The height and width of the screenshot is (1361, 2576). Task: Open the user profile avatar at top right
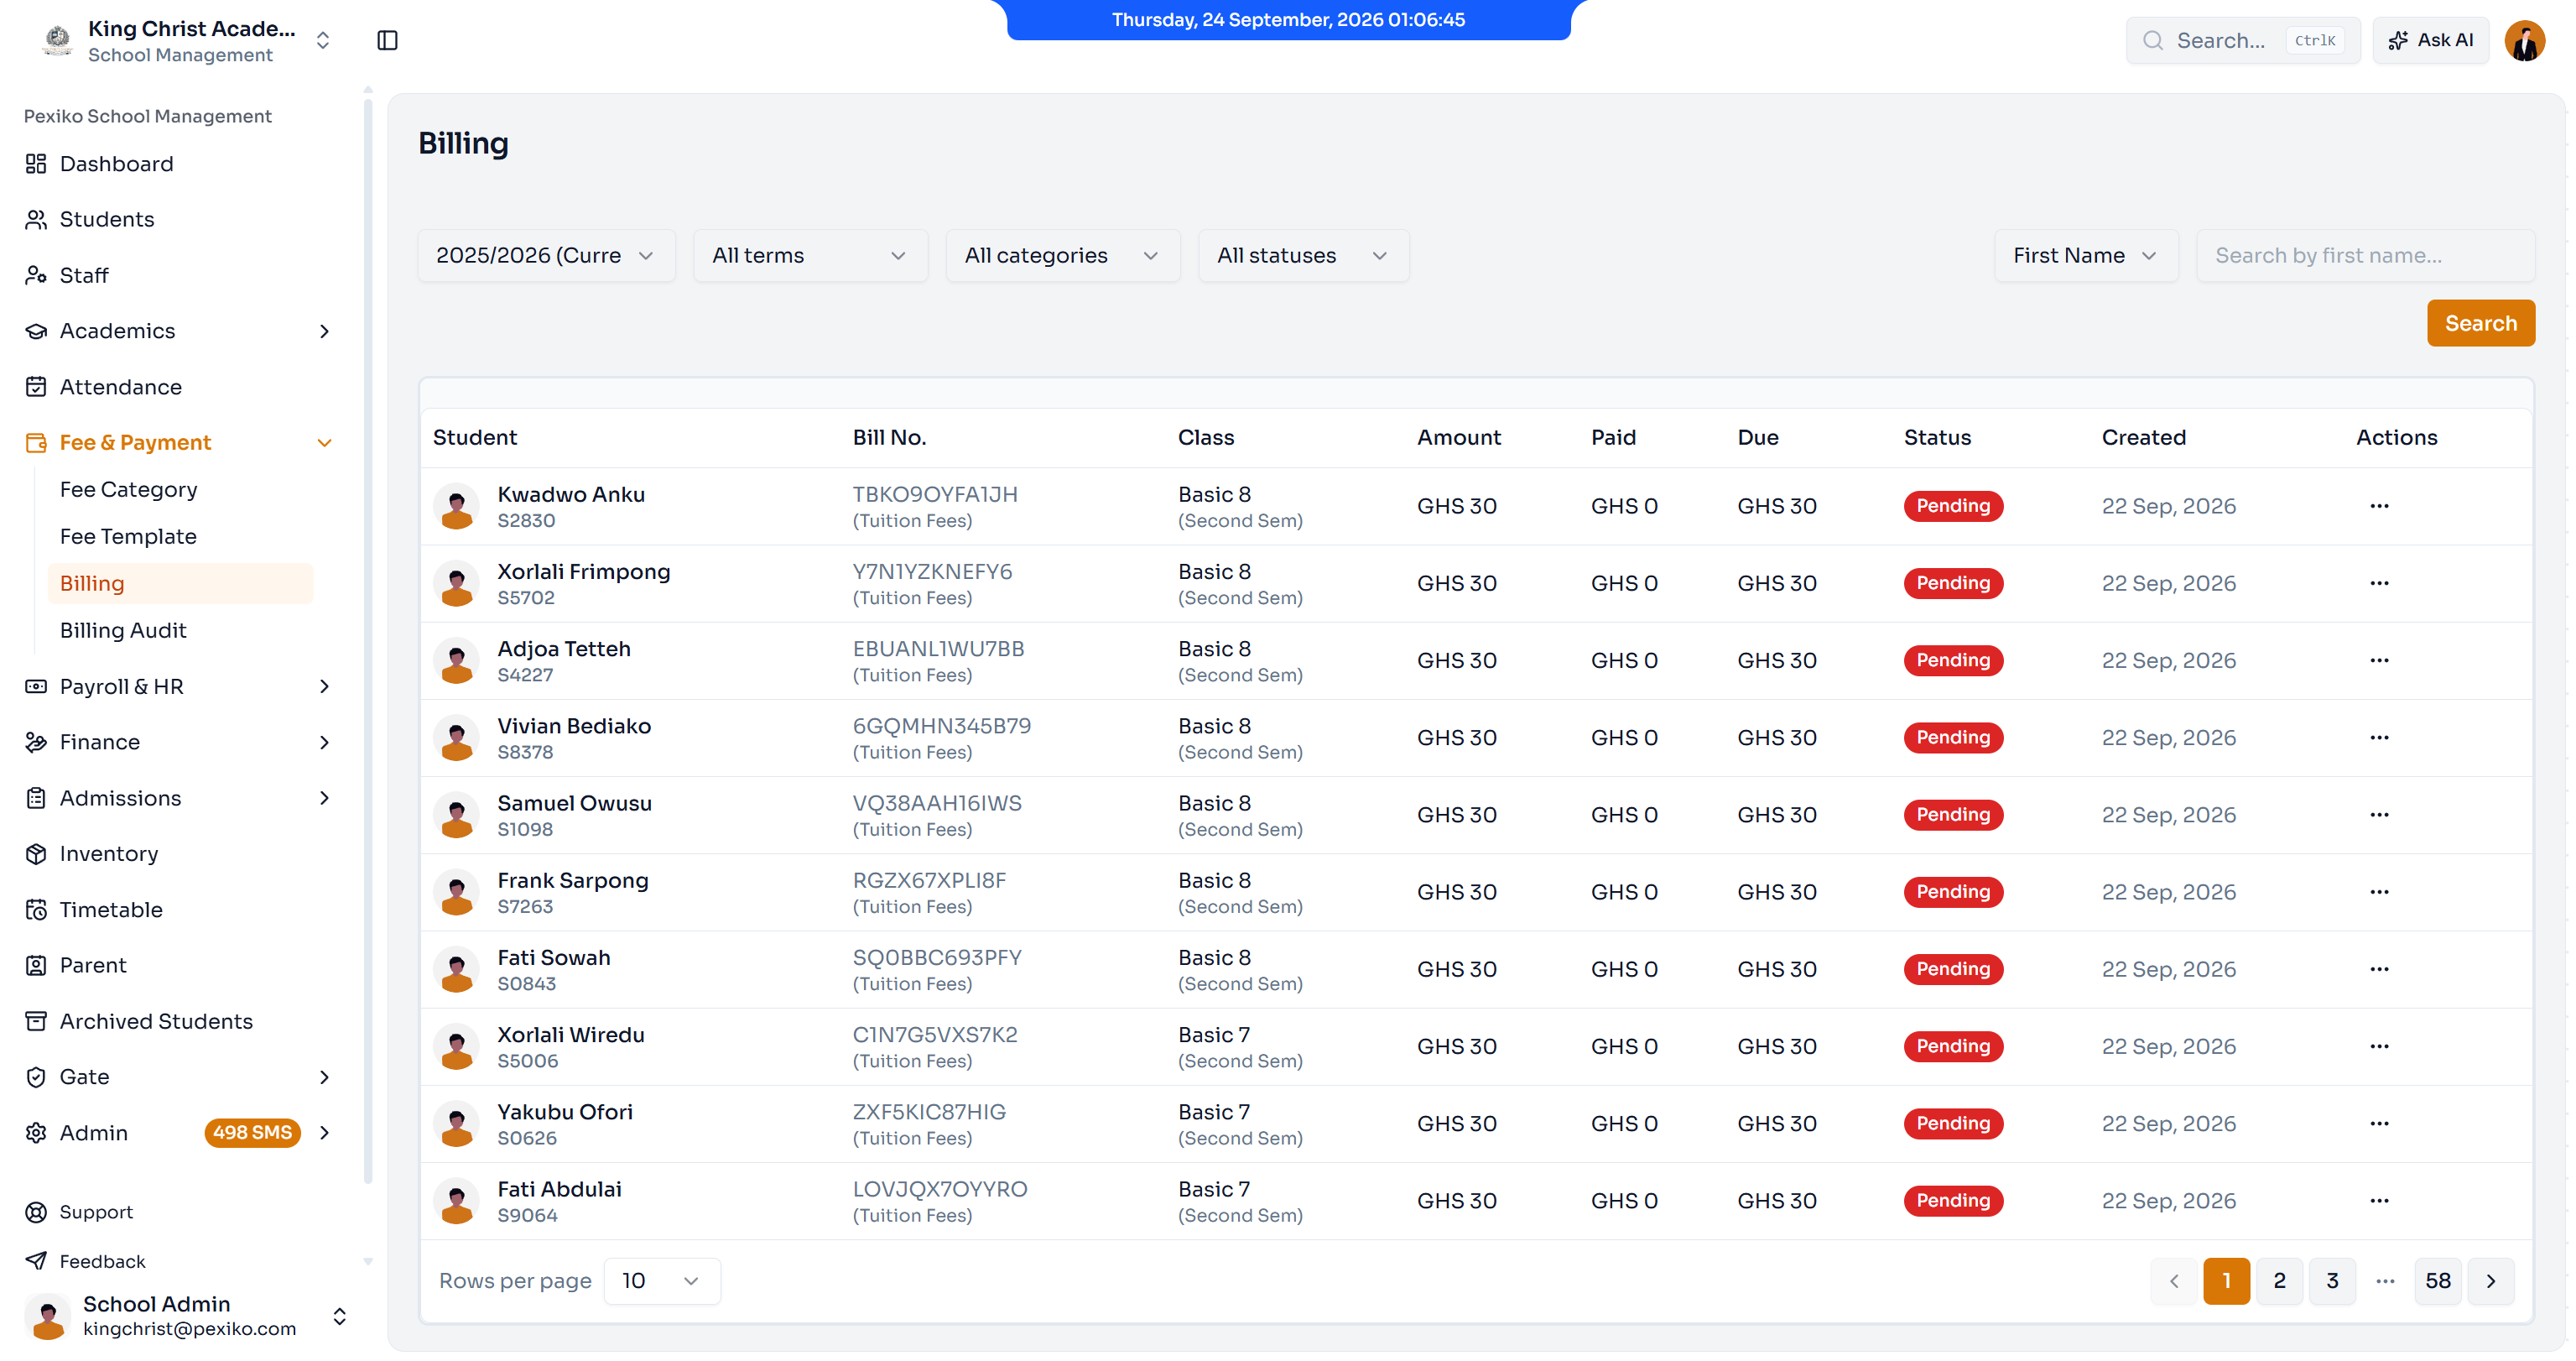click(x=2524, y=40)
